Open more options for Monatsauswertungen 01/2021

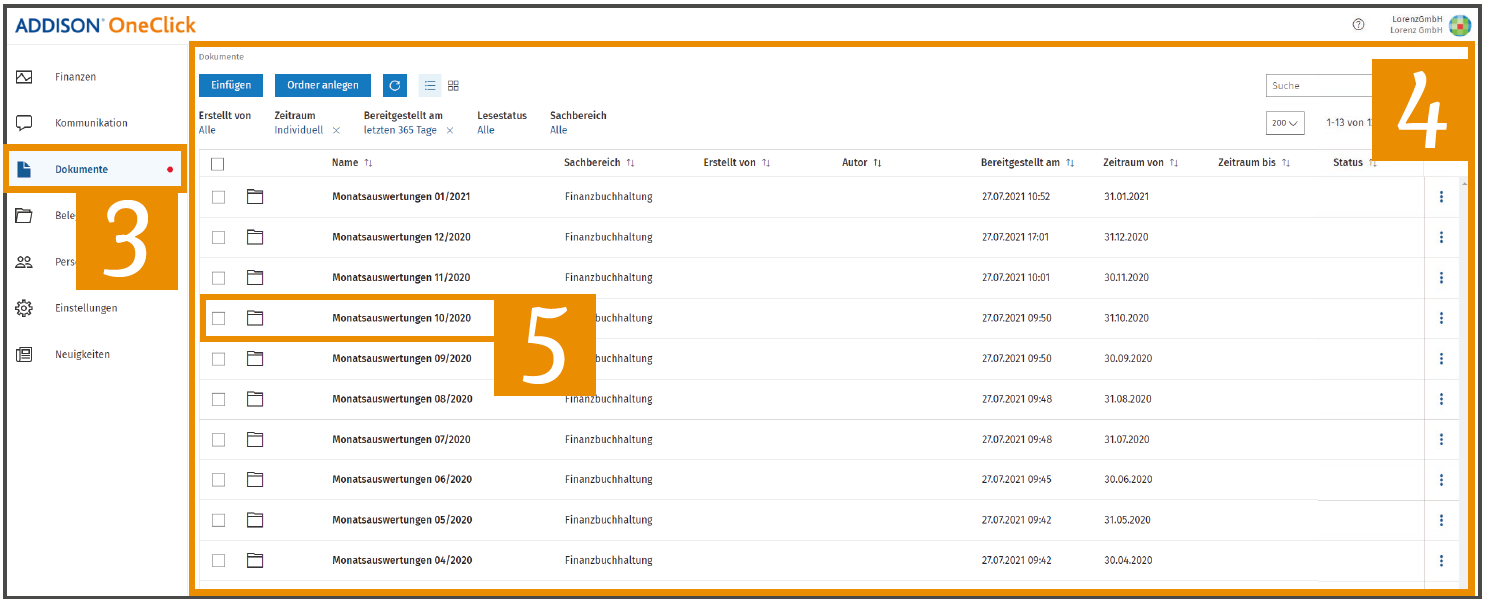point(1441,197)
